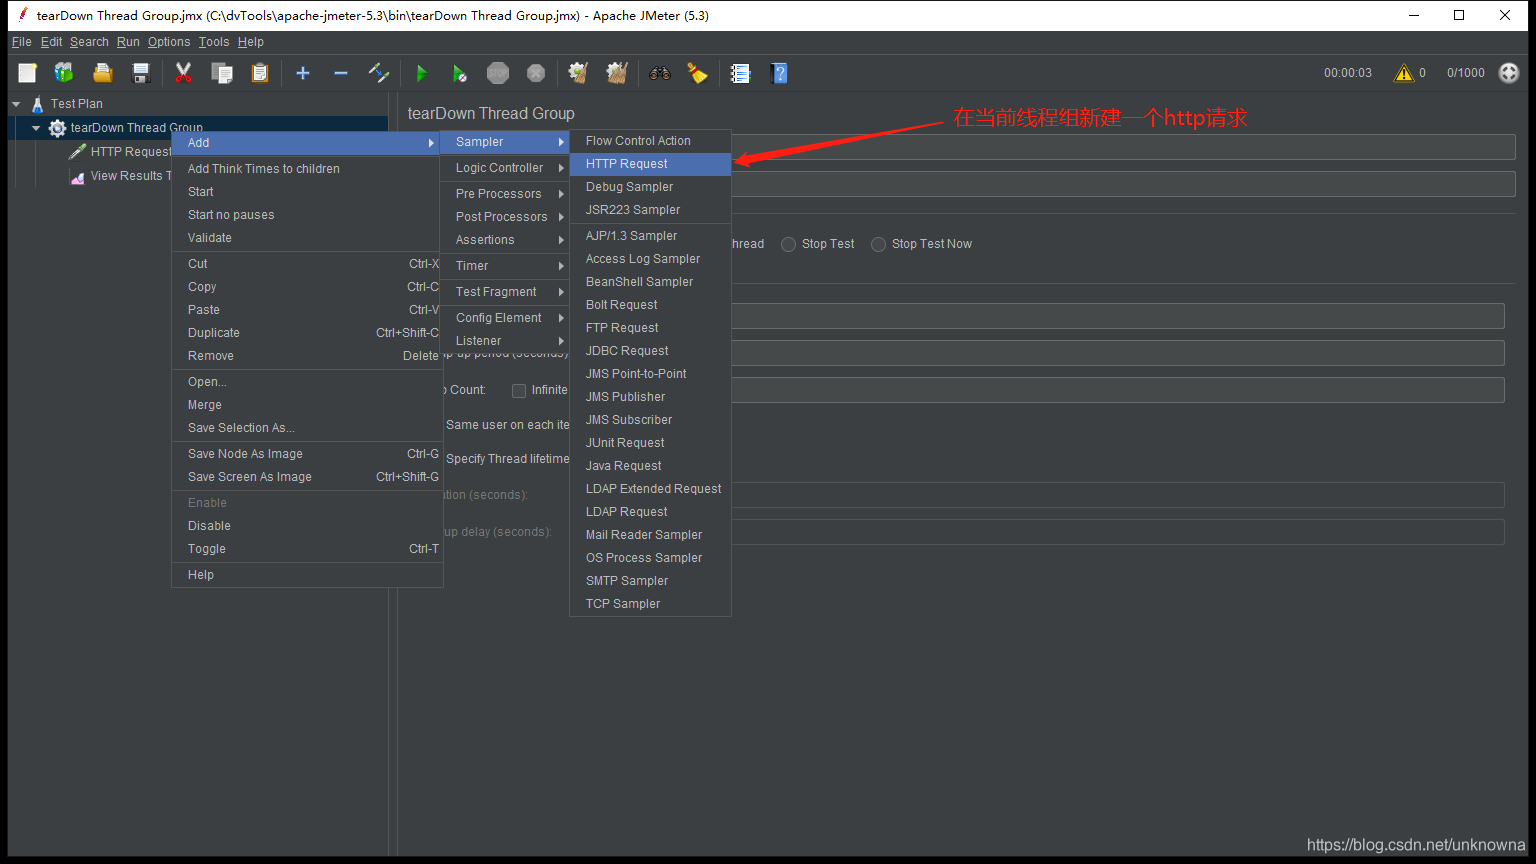
Task: Select JDBC Request sampler
Action: [650, 351]
